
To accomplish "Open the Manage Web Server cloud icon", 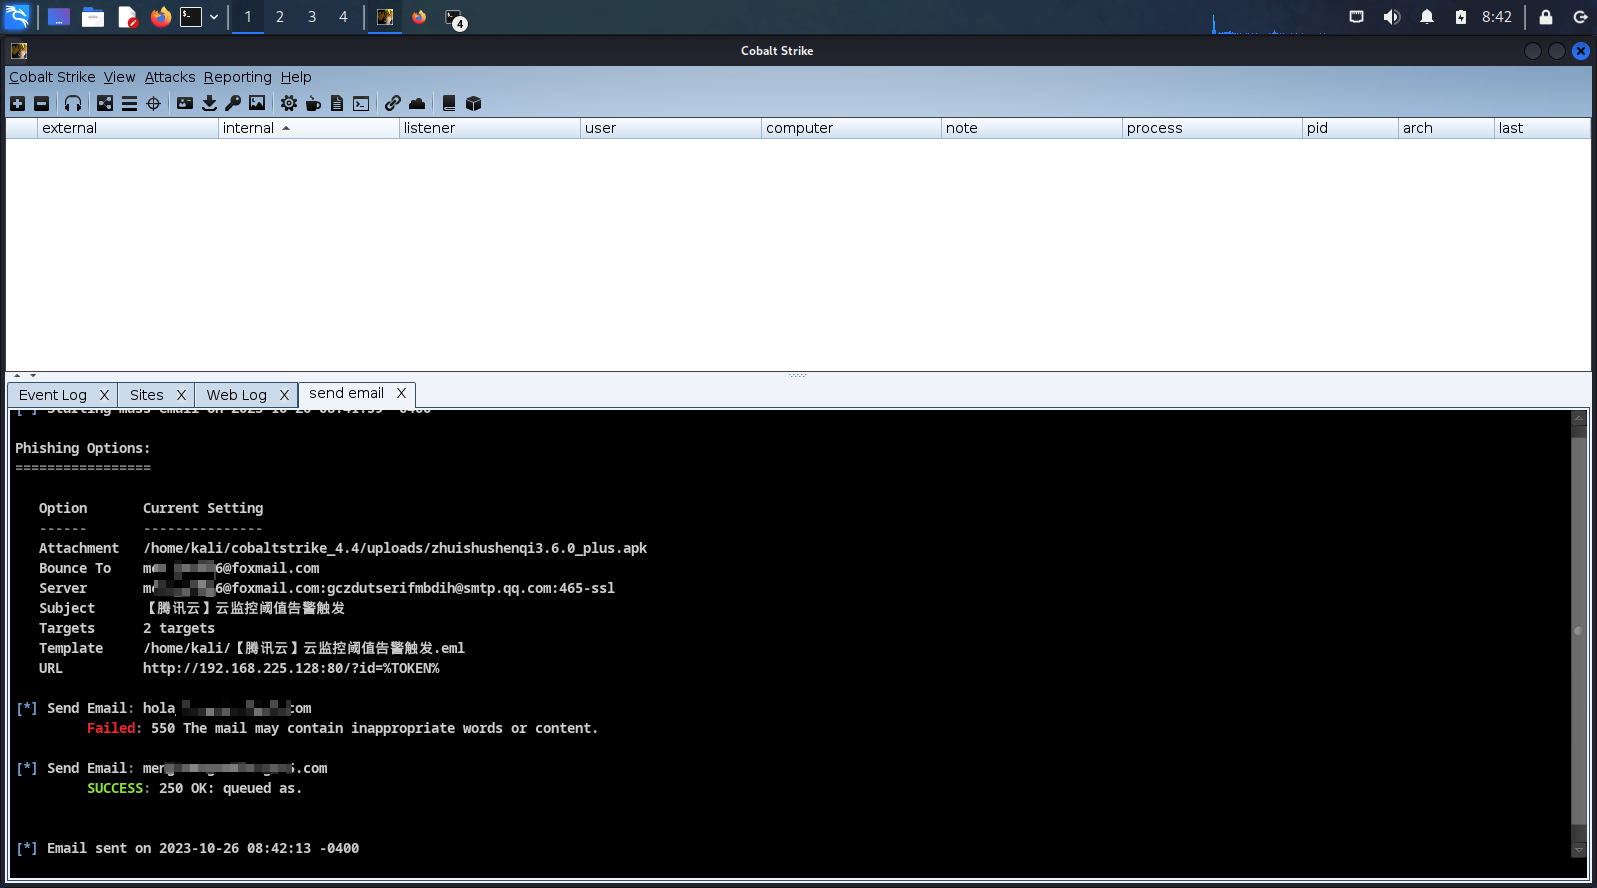I will click(417, 103).
